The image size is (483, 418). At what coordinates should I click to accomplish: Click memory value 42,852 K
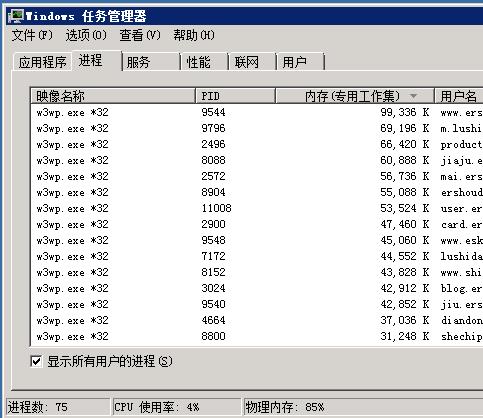click(405, 304)
